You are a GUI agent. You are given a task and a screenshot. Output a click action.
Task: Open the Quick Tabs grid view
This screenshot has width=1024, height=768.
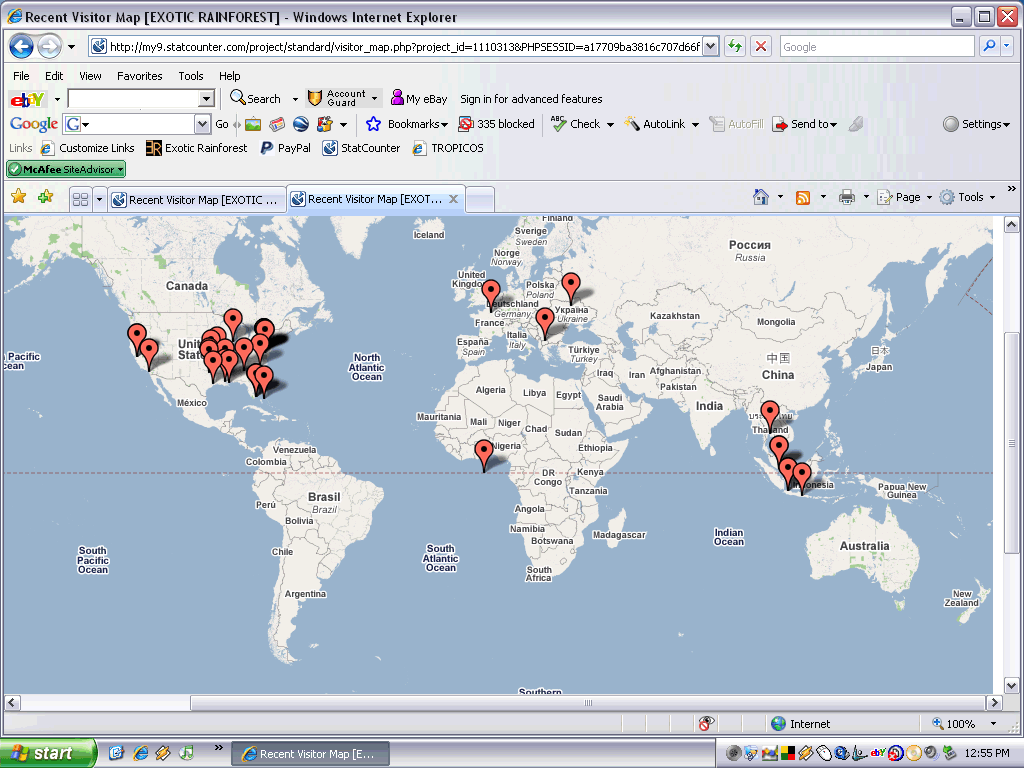coord(80,199)
